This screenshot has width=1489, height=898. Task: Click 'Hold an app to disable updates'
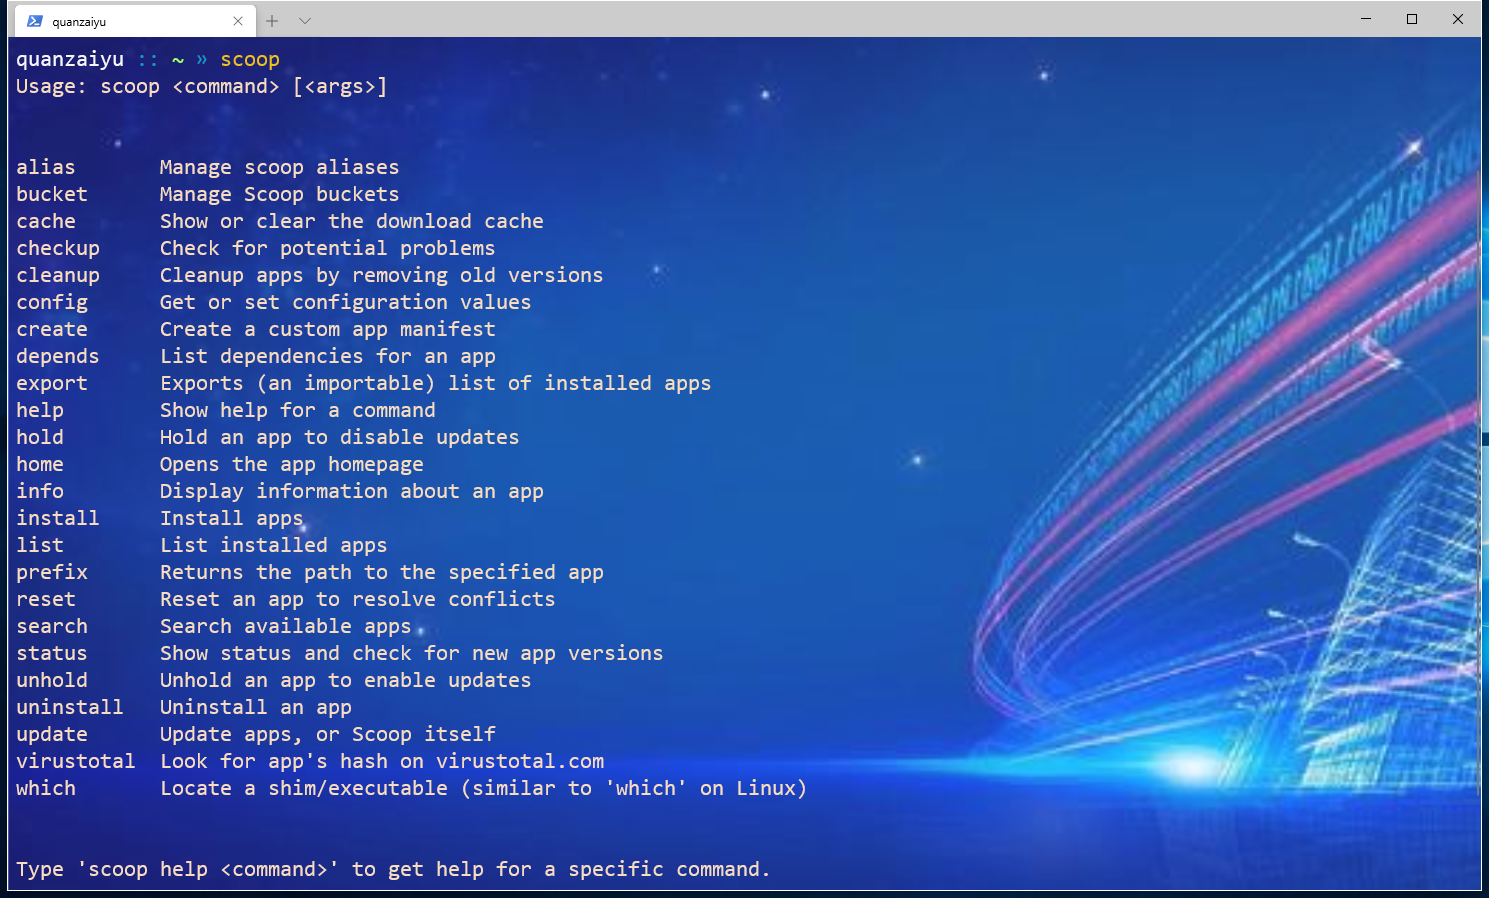click(340, 437)
